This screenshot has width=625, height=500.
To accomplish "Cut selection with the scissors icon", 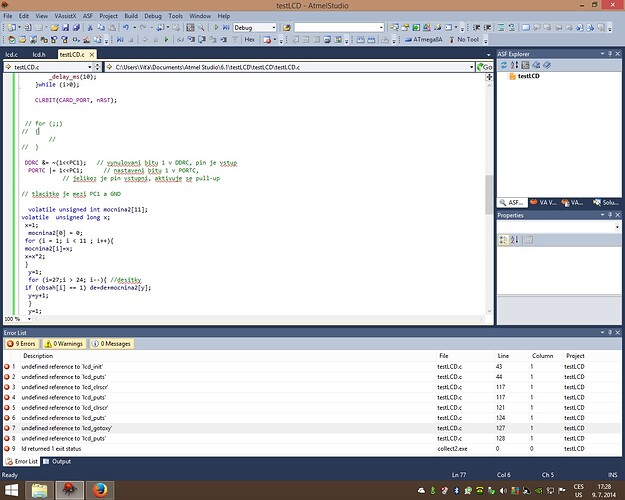I will point(90,28).
